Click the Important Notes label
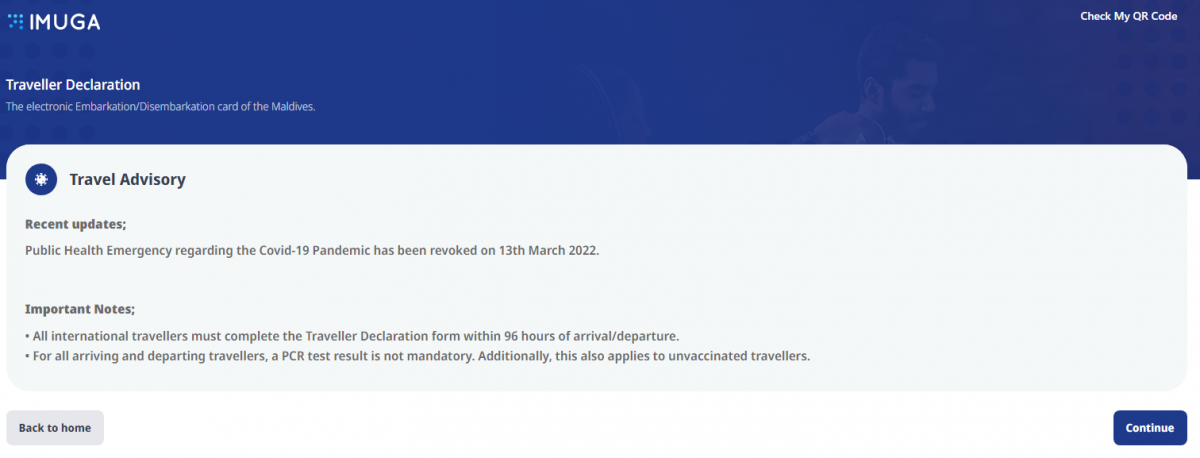This screenshot has width=1200, height=458. [79, 309]
